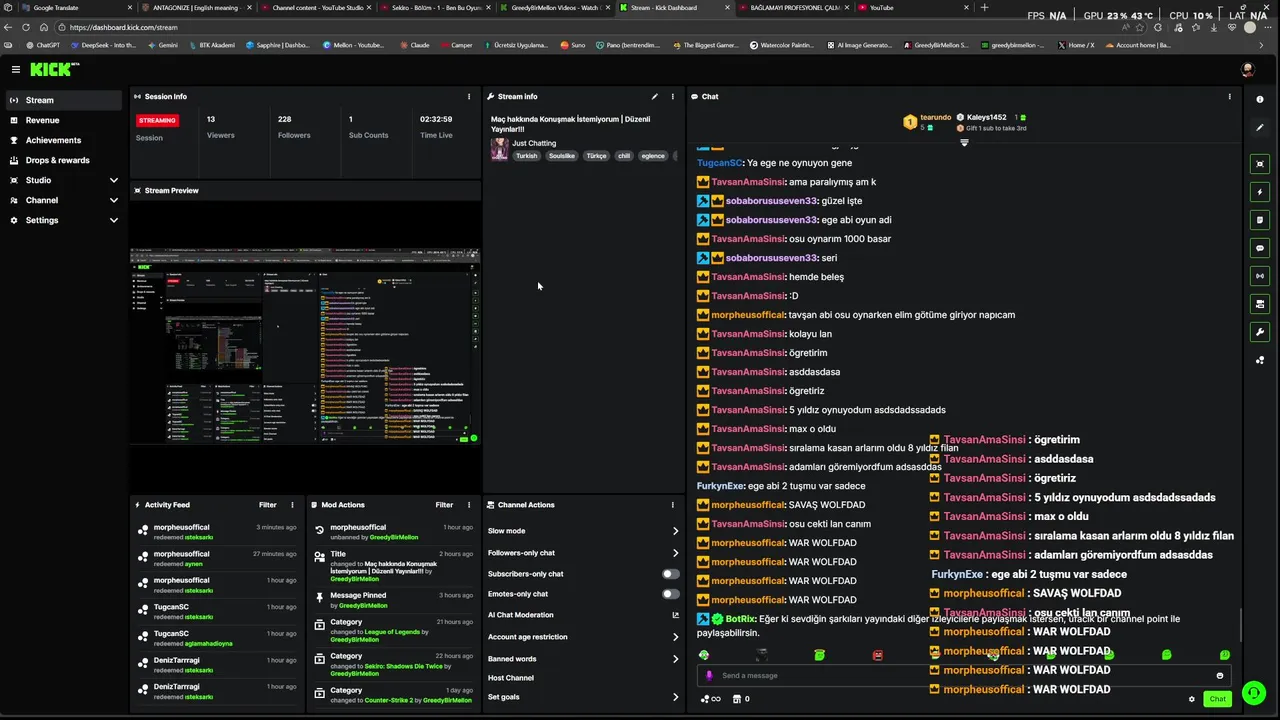Viewport: 1280px width, 720px height.
Task: Toggle the wrench panel icon in right sidebar
Action: click(x=1260, y=332)
